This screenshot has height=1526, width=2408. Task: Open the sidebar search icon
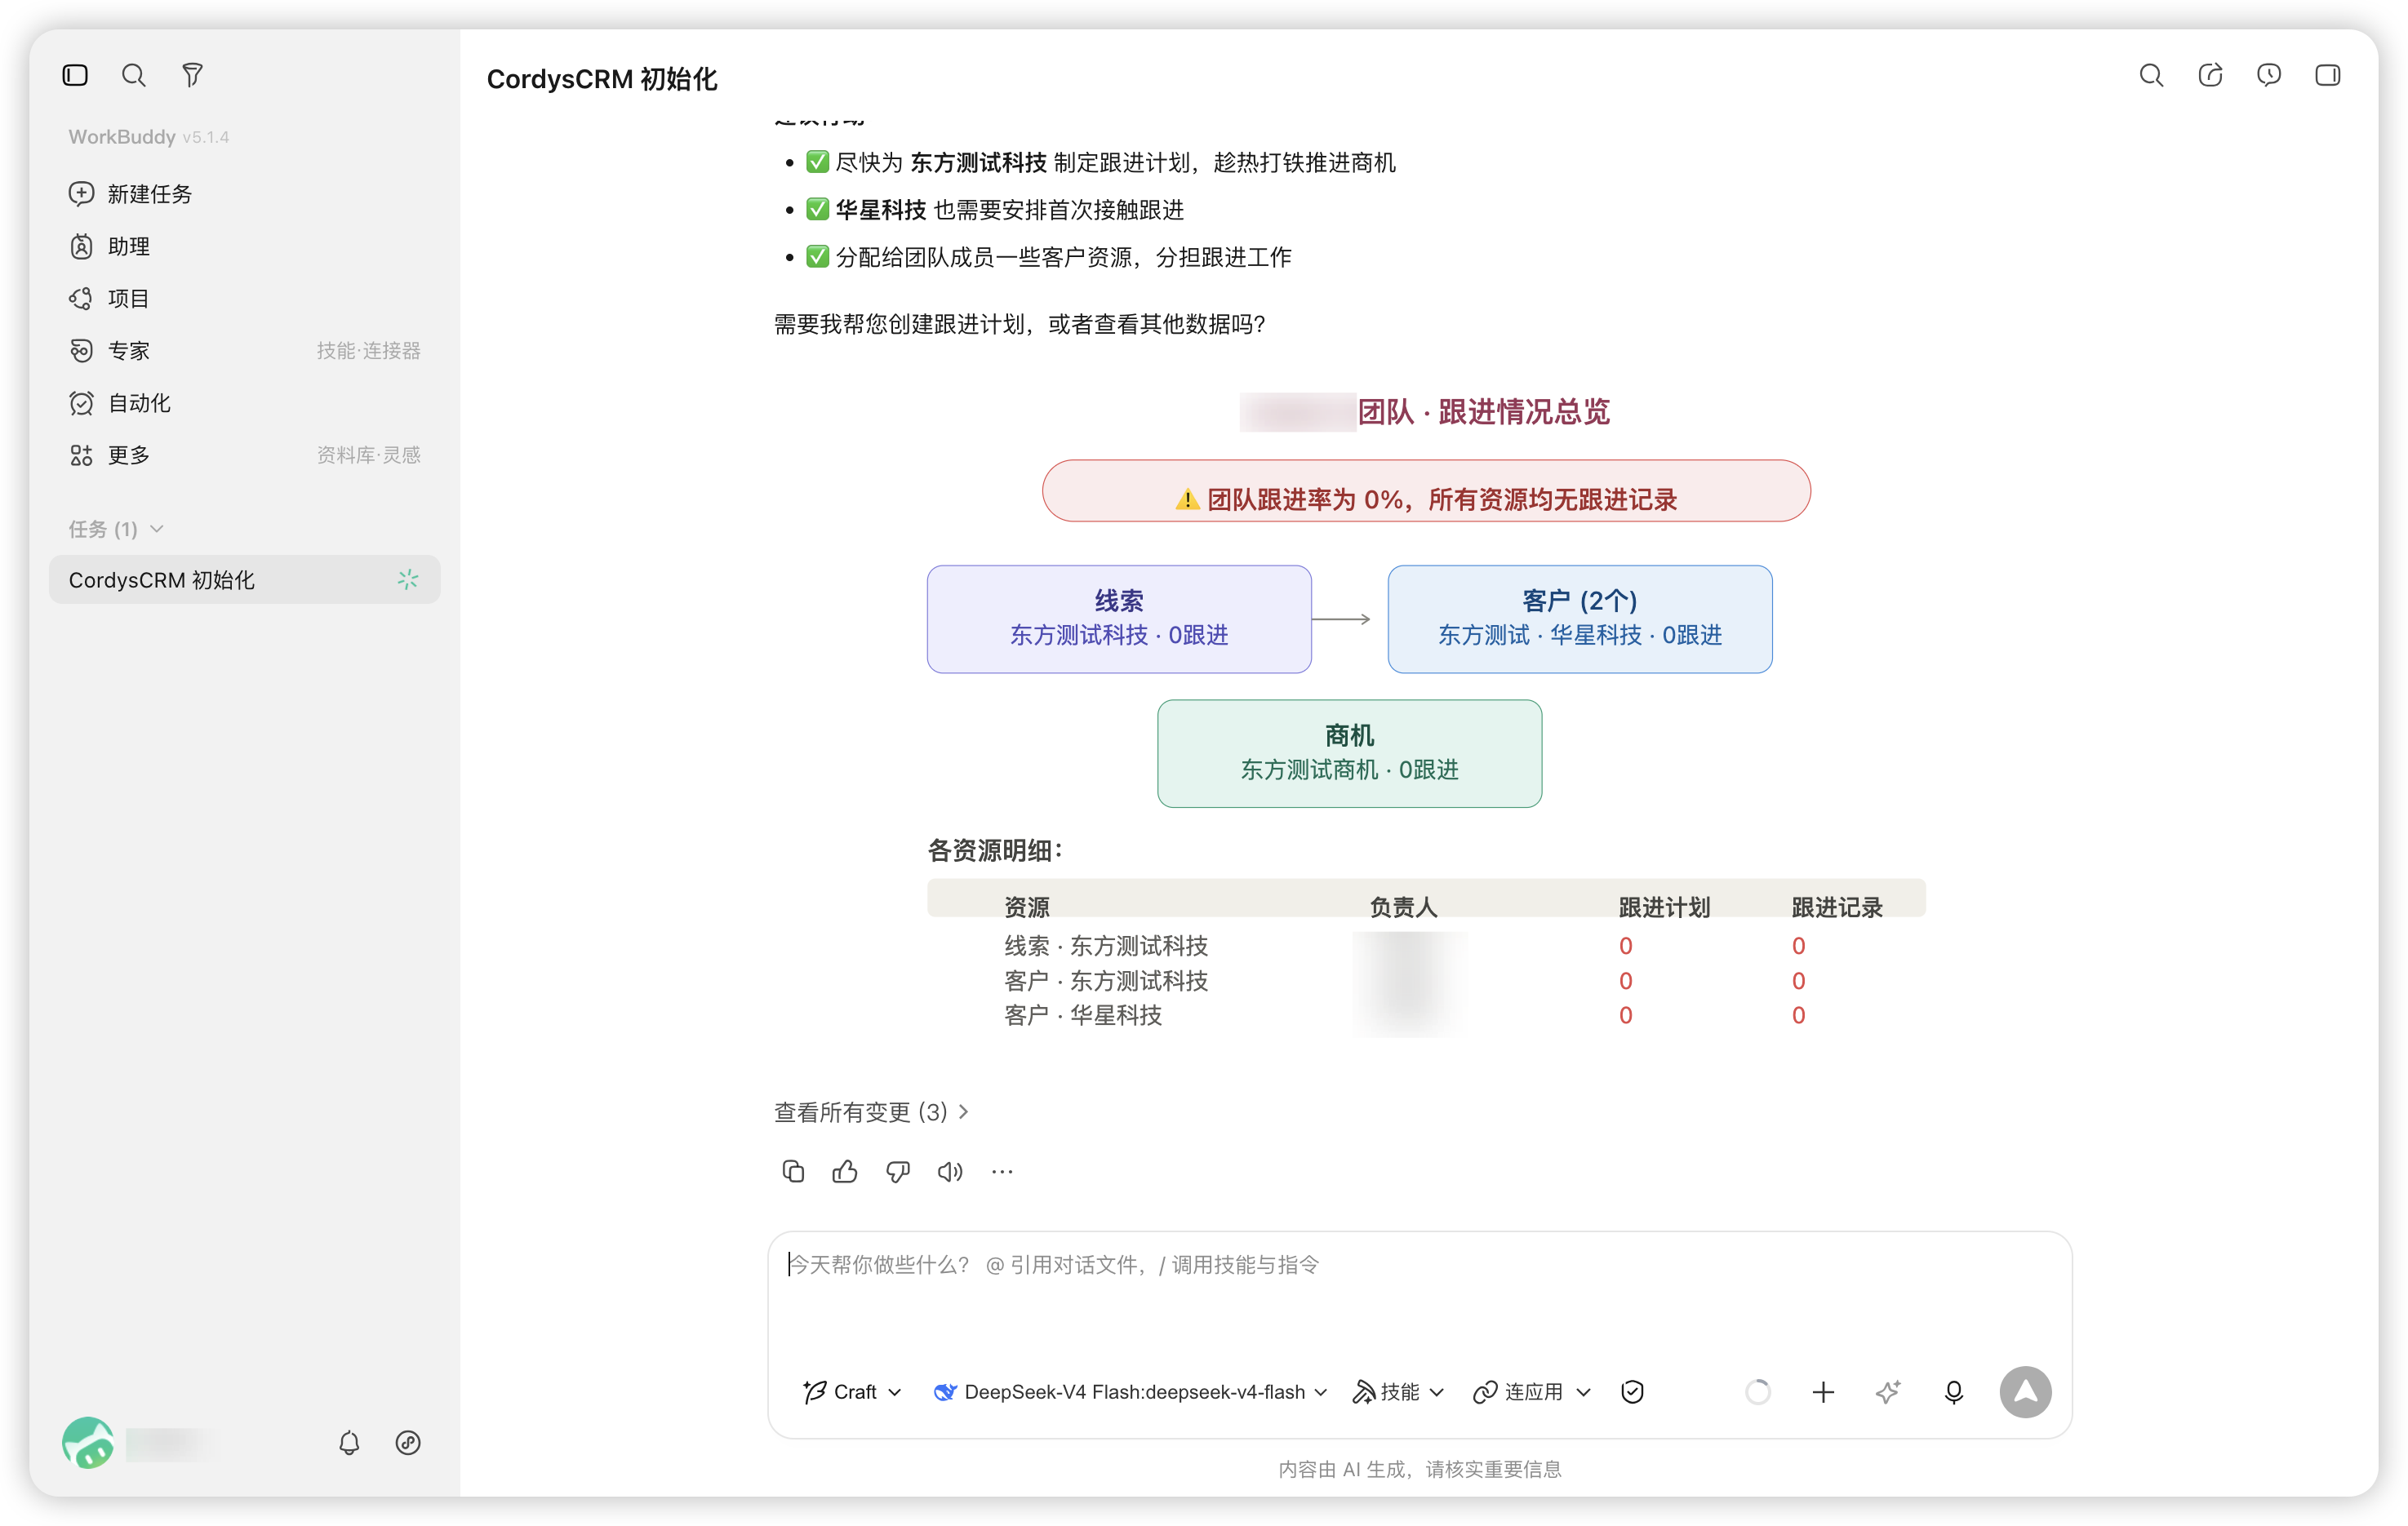click(x=133, y=75)
